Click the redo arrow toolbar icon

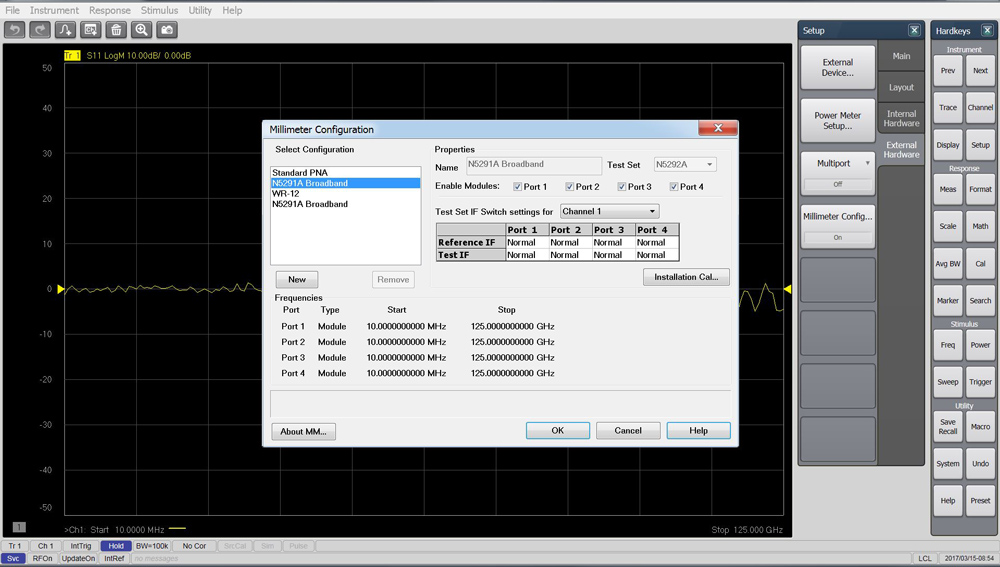point(40,30)
